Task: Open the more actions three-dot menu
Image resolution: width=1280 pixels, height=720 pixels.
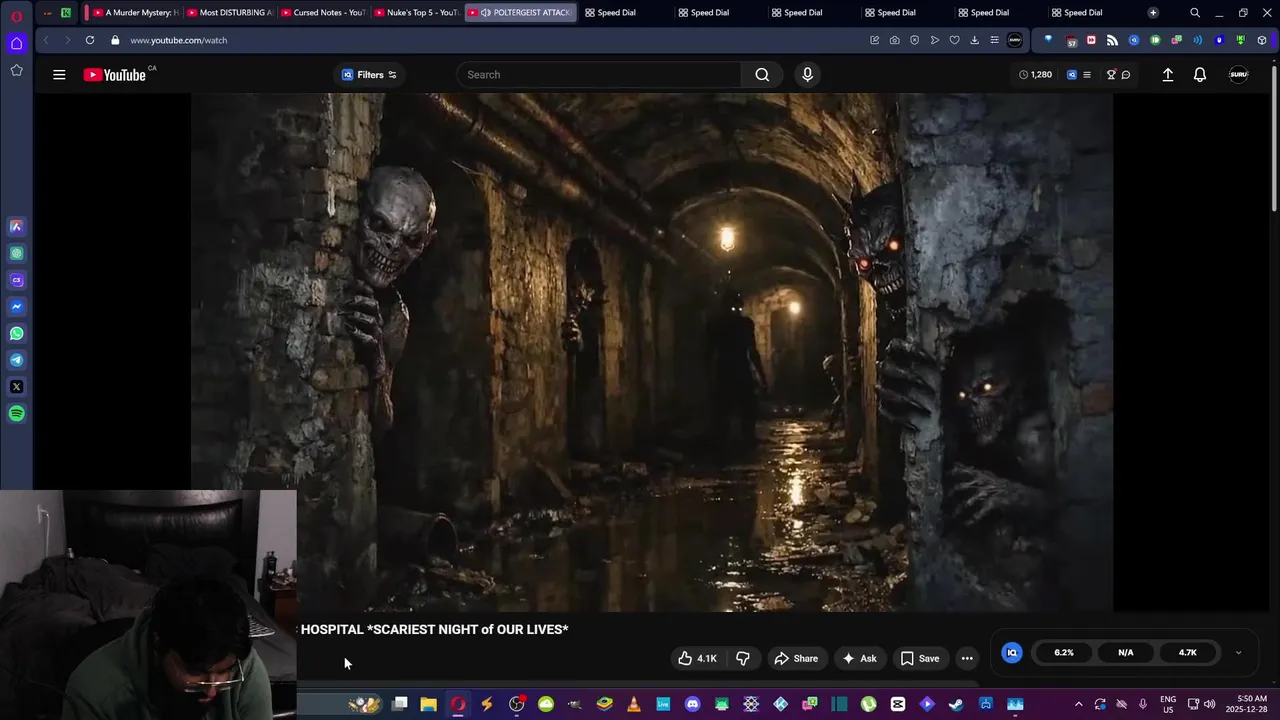Action: [967, 658]
